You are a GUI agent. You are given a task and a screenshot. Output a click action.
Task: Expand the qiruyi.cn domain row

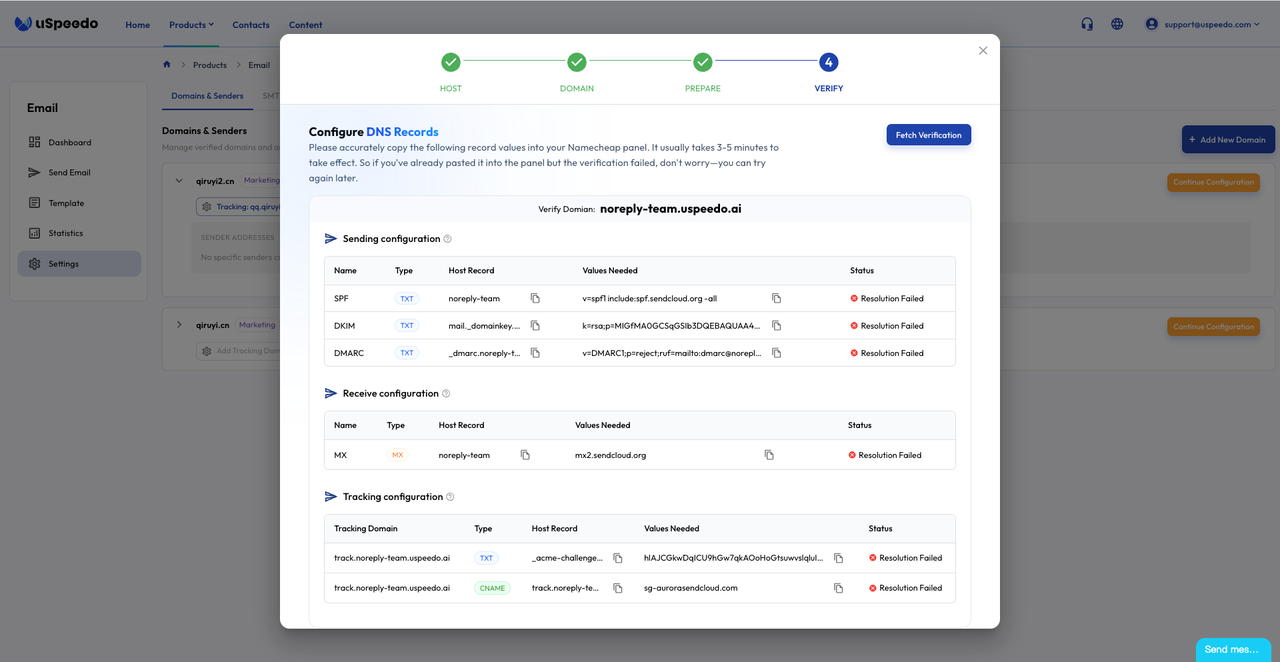(x=179, y=325)
